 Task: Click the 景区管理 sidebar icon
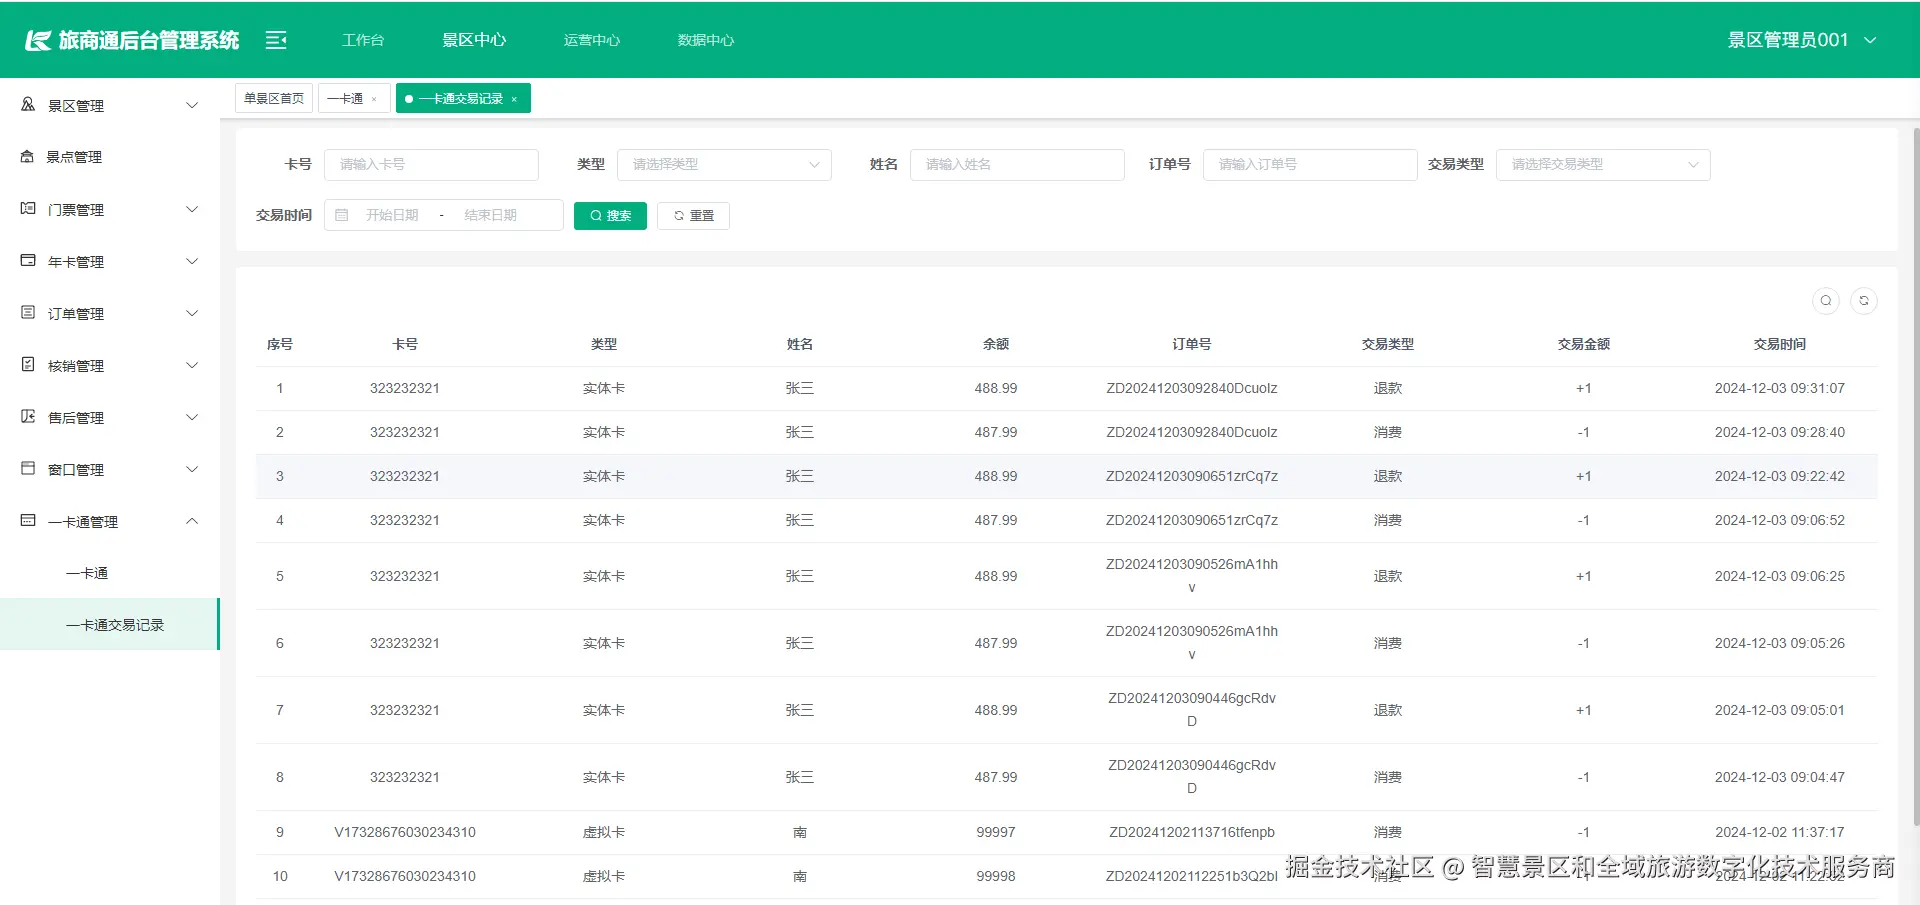click(x=28, y=104)
